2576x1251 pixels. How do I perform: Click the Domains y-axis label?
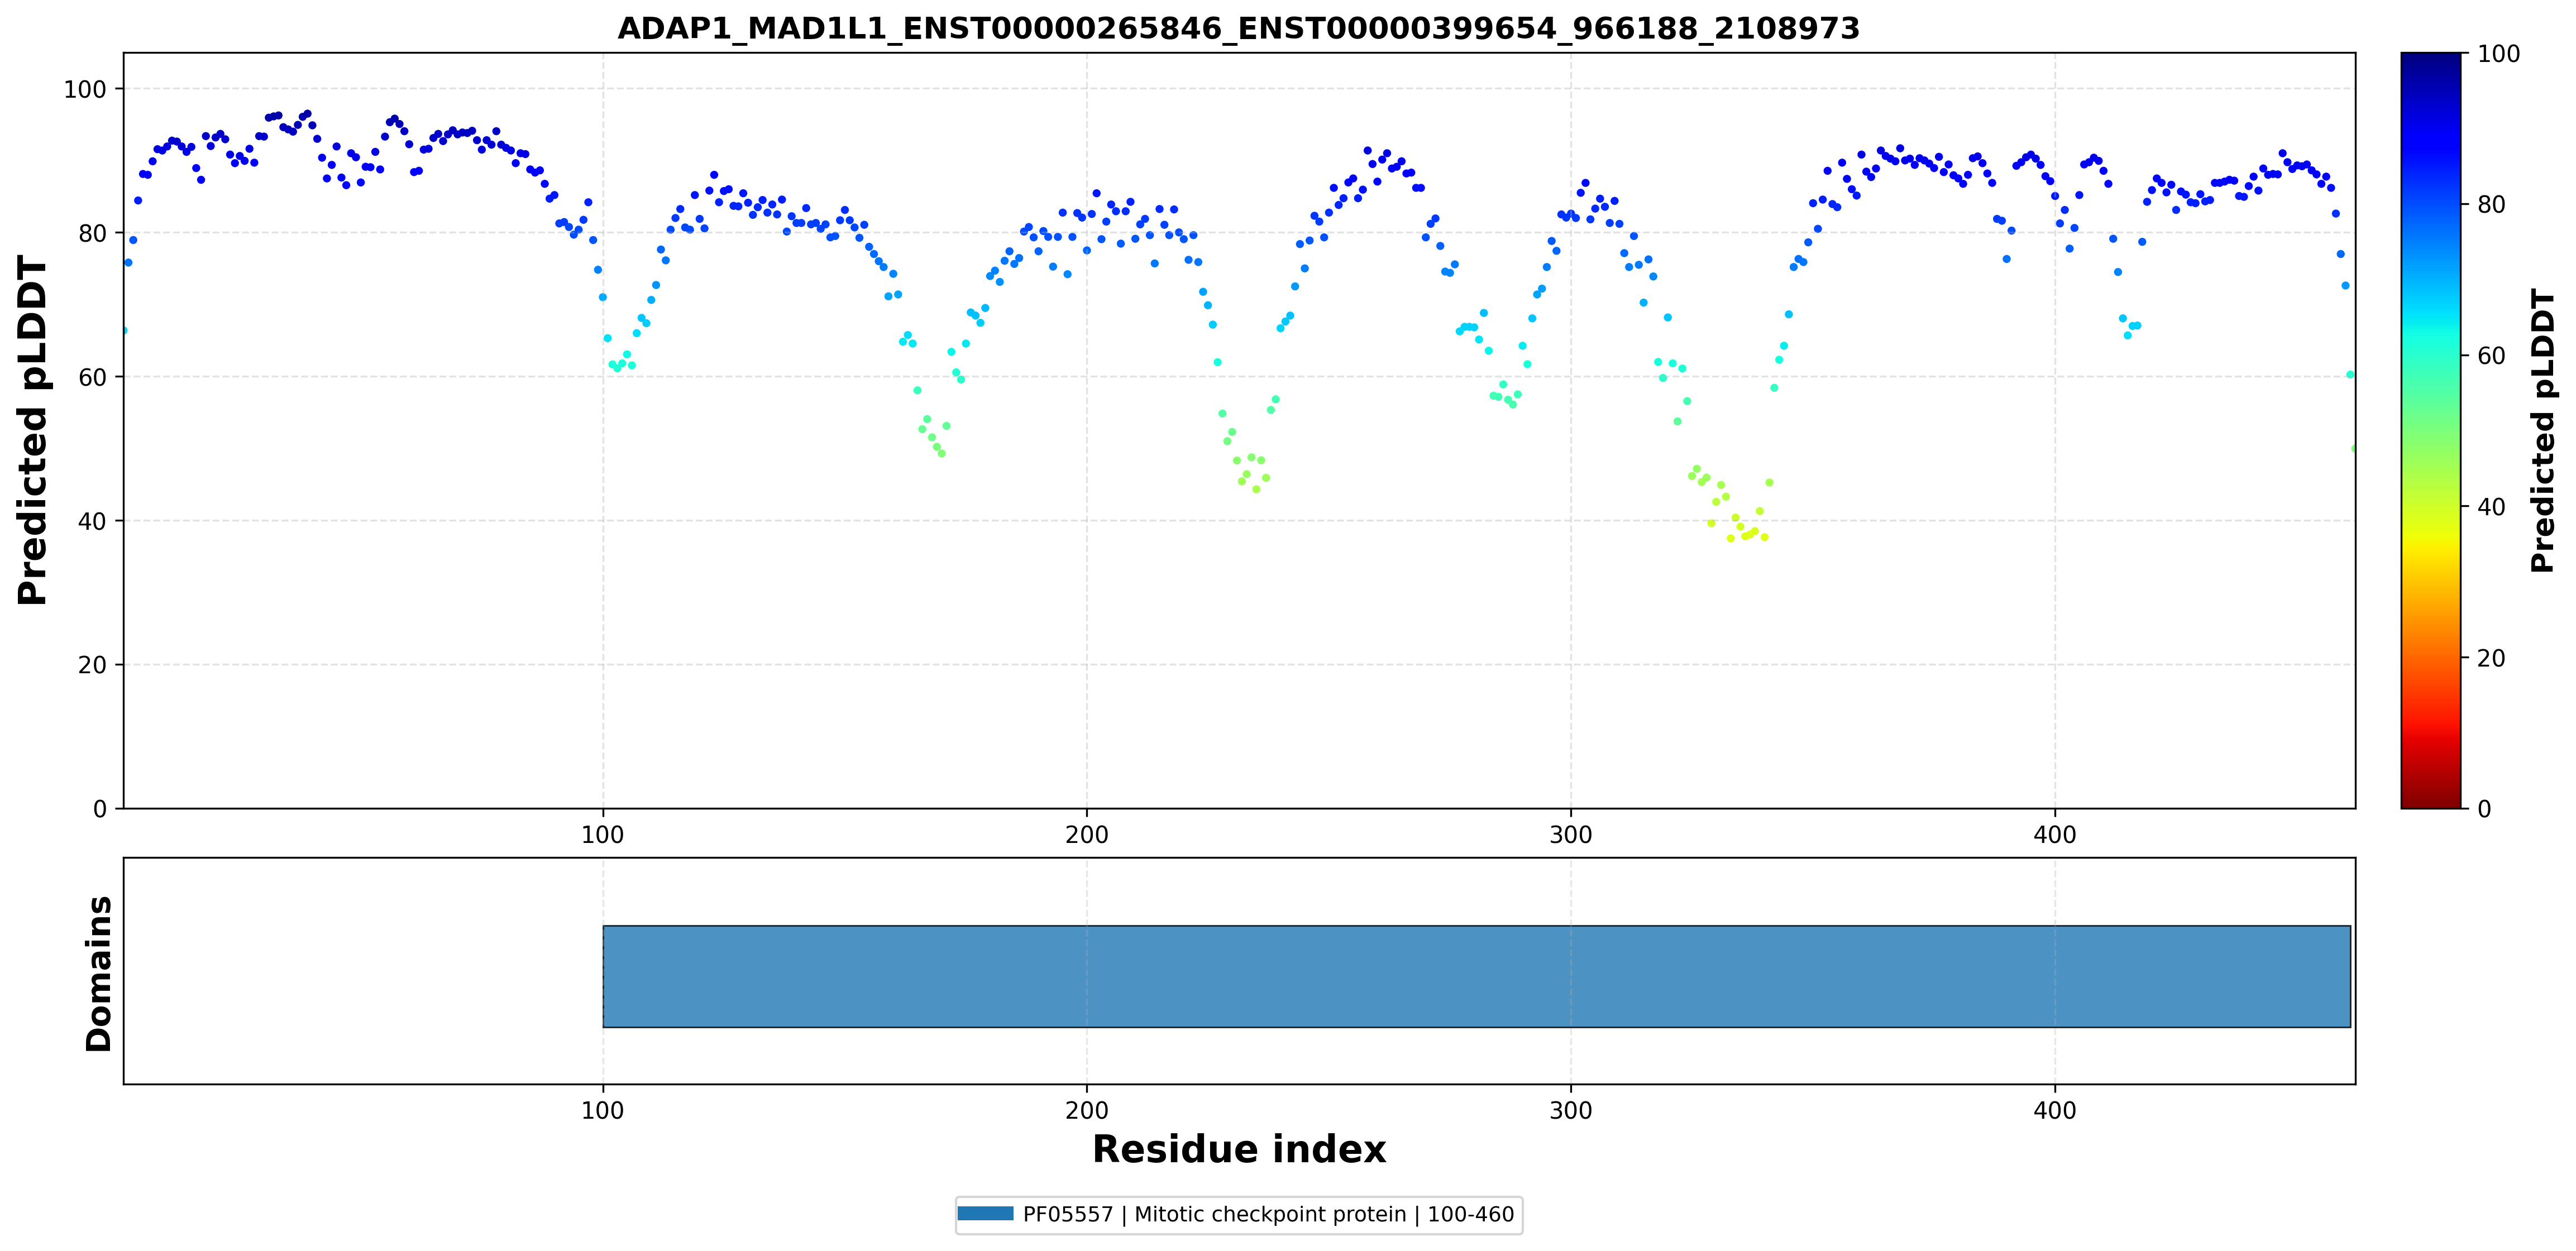[99, 973]
